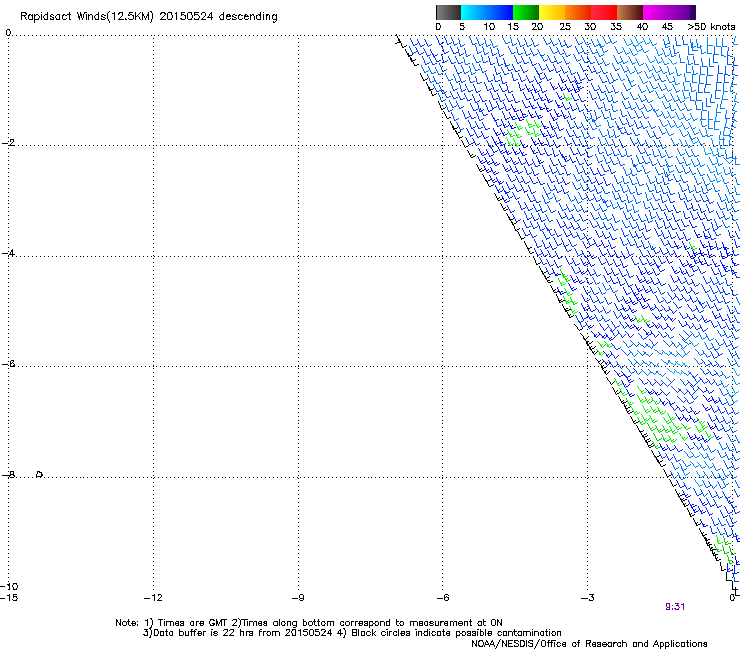Click the '-9' longitude axis label
Screen dimensions: 740x650
pyautogui.click(x=297, y=598)
